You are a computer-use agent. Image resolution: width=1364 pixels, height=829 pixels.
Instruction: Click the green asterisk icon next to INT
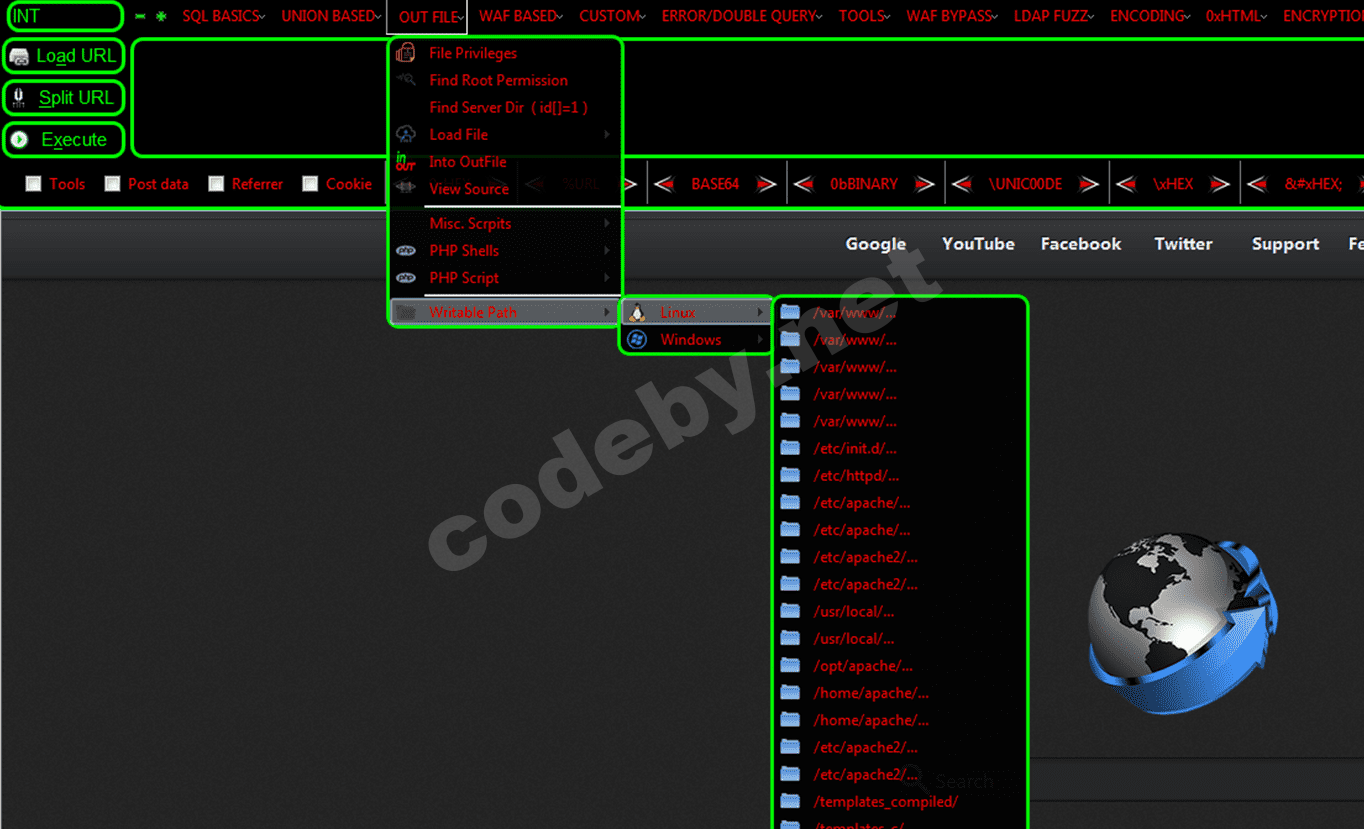click(x=161, y=16)
